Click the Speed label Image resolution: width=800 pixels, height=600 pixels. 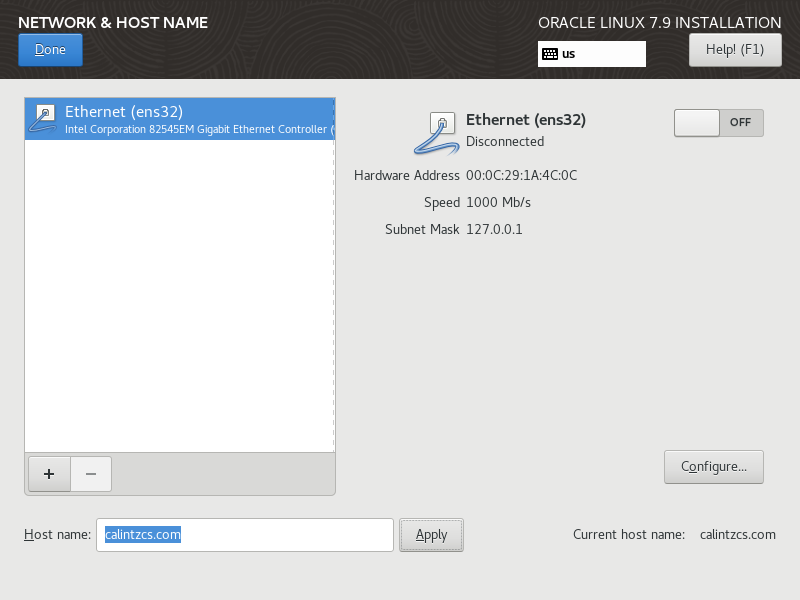point(442,203)
